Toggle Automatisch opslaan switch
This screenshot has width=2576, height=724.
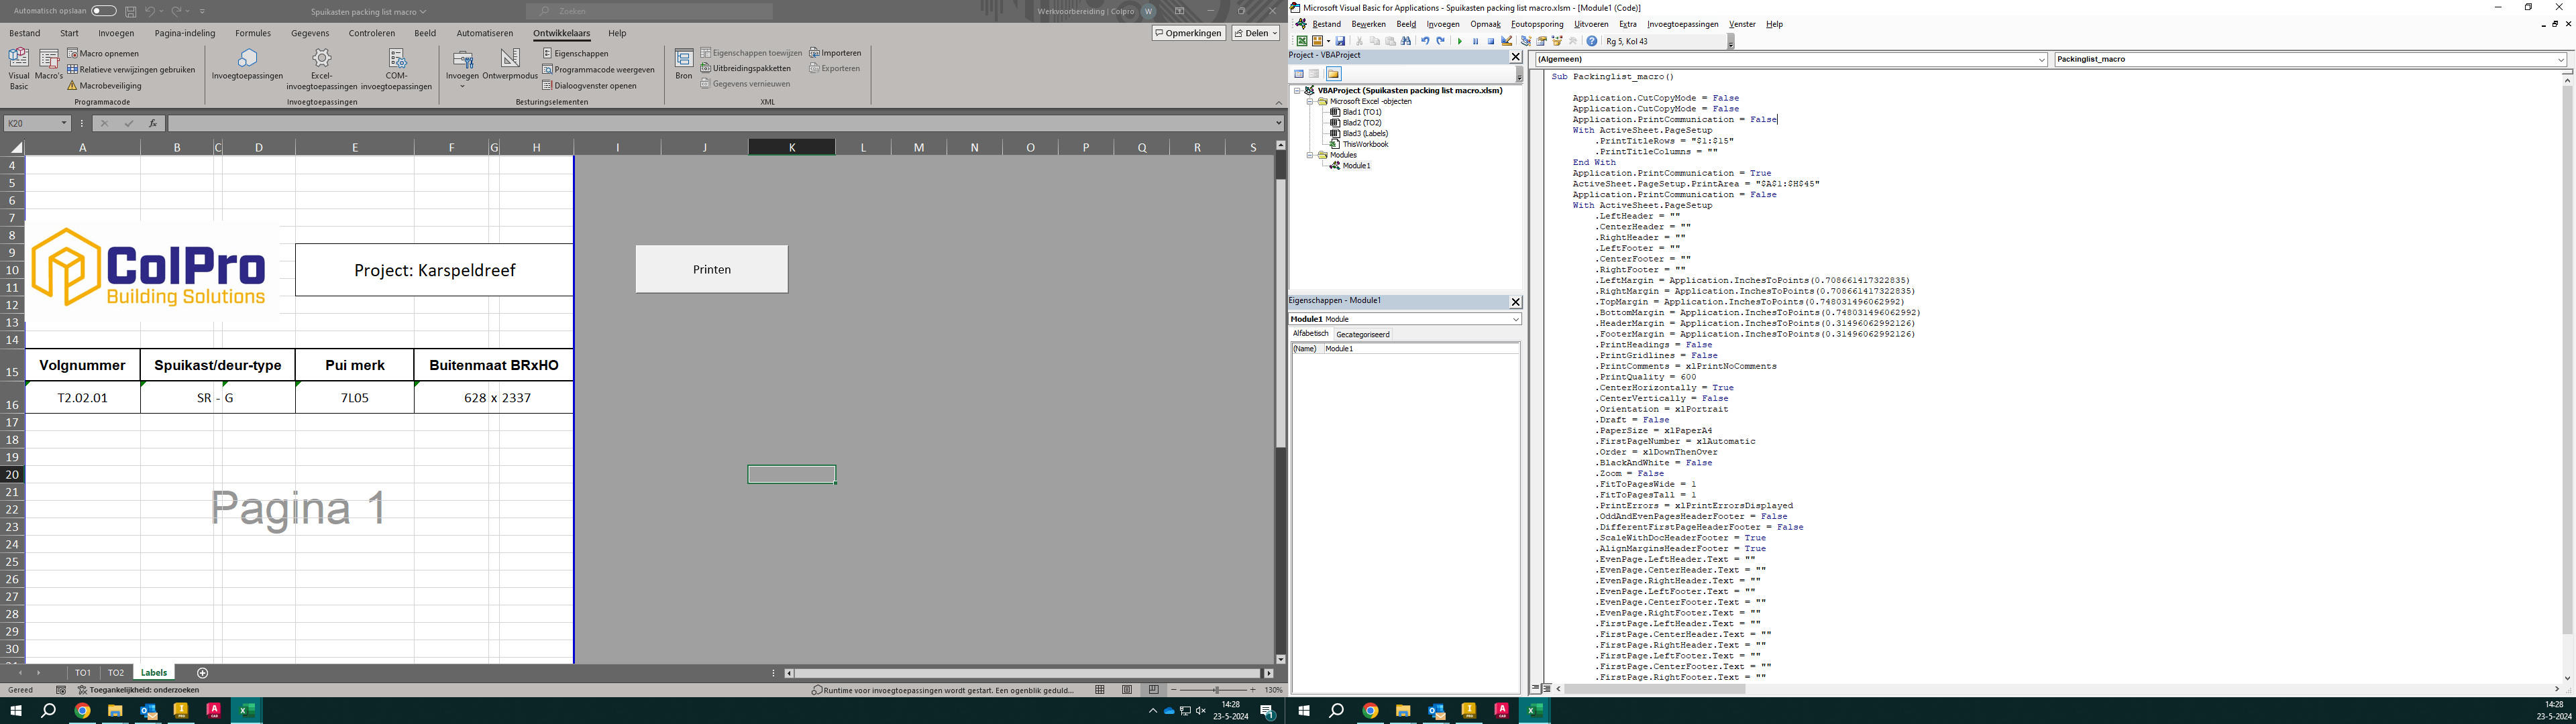[x=103, y=11]
